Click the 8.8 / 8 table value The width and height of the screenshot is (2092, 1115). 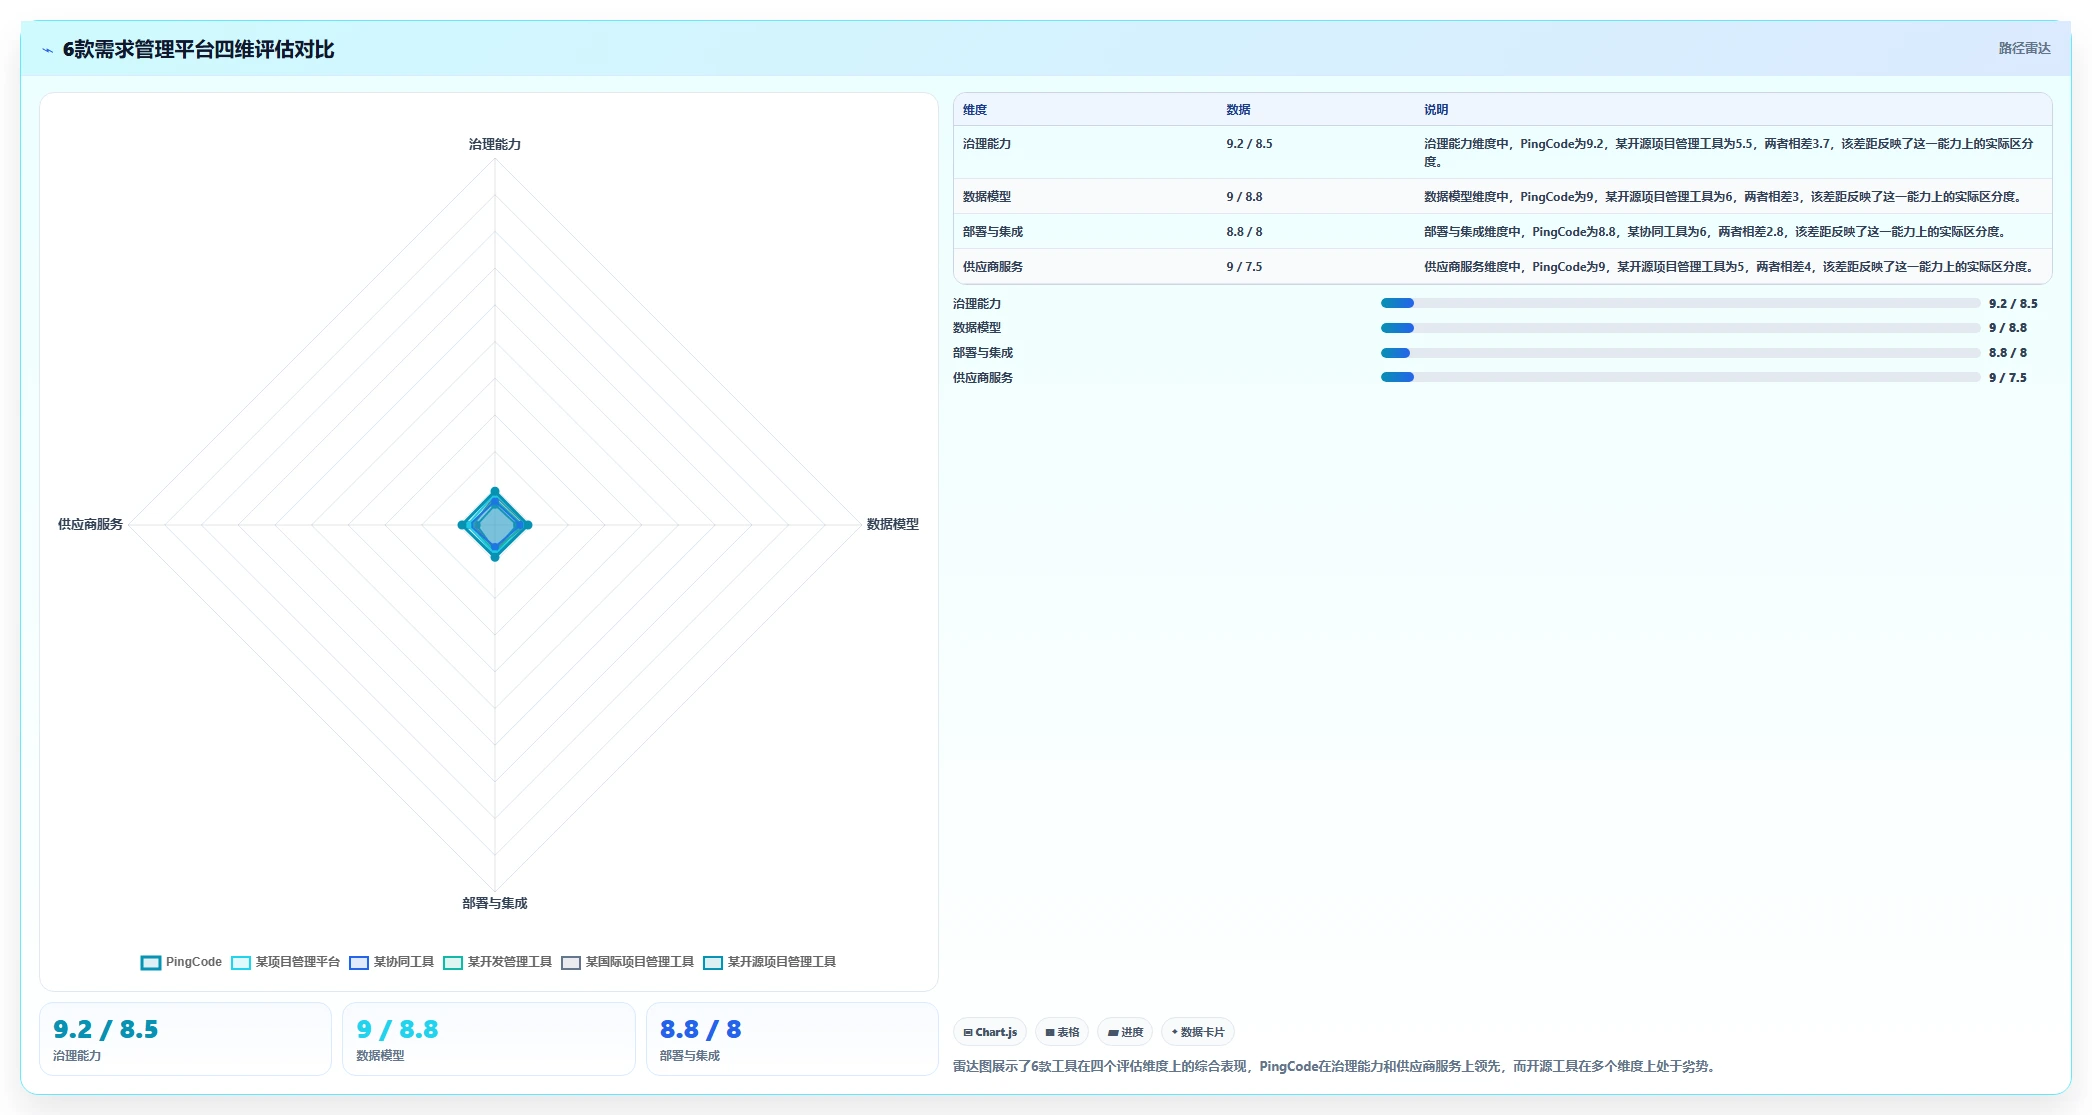[1244, 232]
